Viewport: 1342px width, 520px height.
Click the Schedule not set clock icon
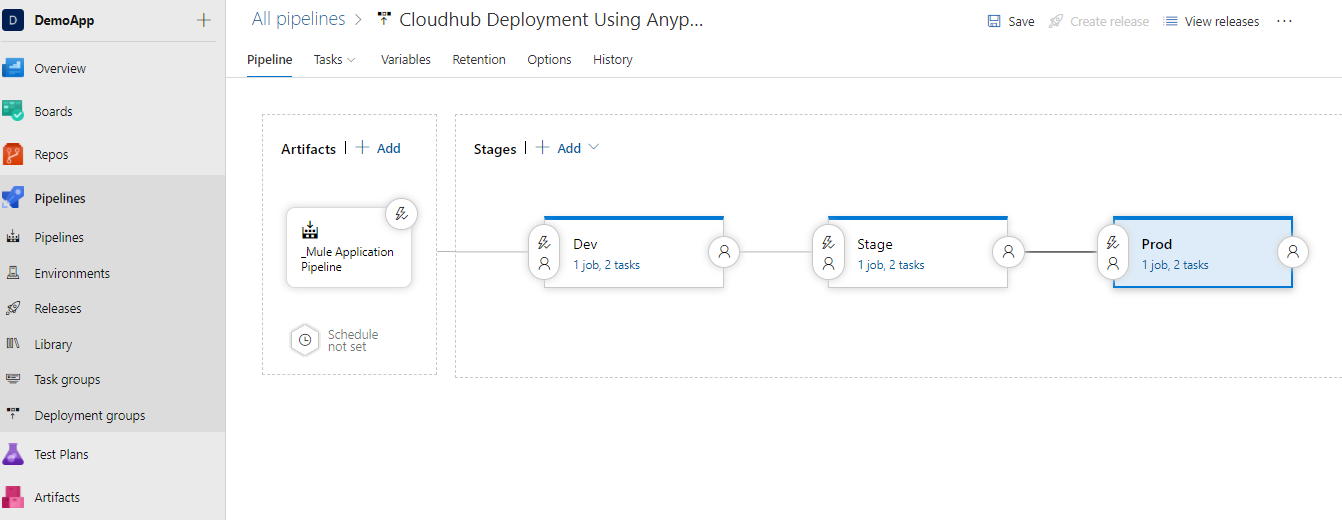[304, 340]
